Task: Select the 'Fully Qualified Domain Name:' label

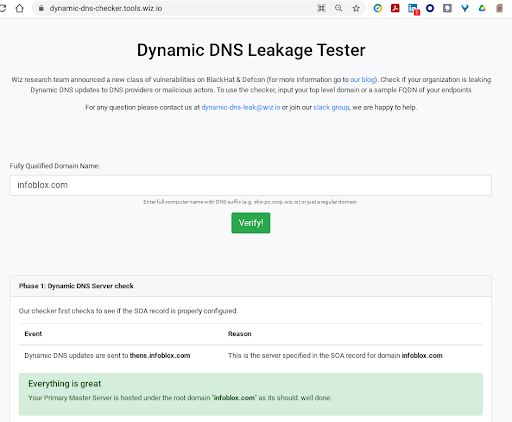Action: coord(55,166)
